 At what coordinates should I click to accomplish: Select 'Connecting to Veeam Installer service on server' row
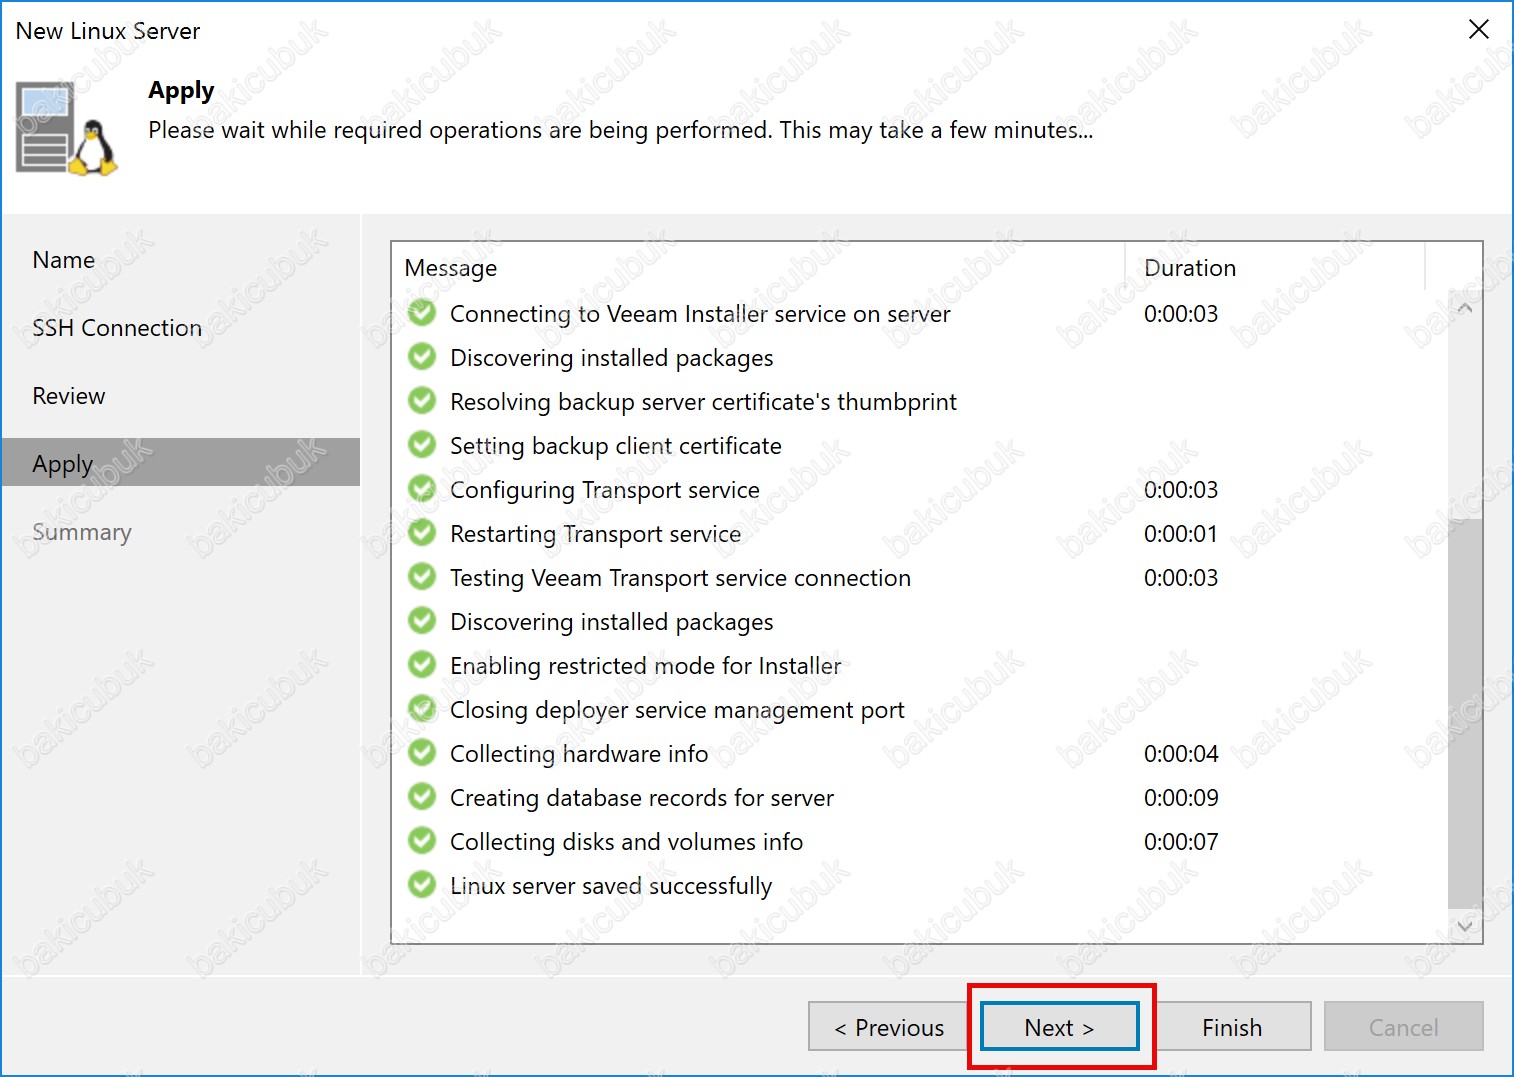pyautogui.click(x=919, y=313)
